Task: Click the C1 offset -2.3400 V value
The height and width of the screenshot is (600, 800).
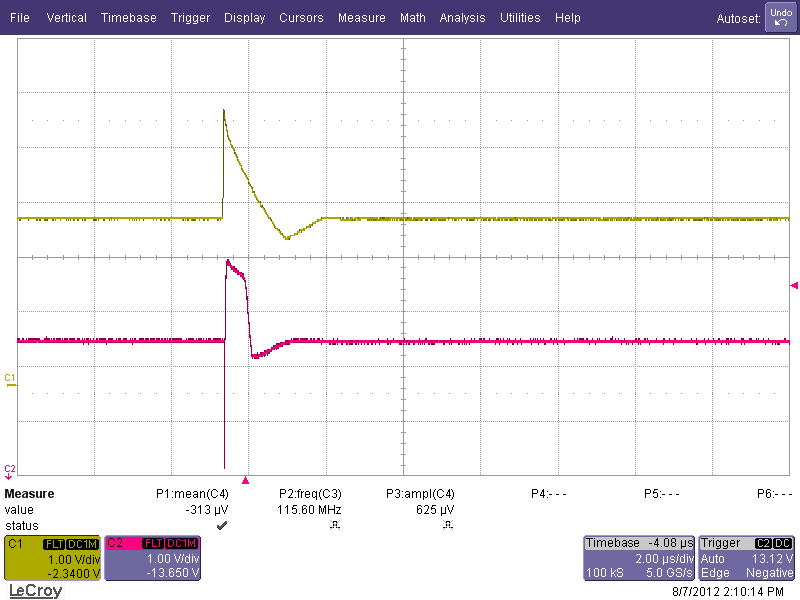Action: [73, 574]
